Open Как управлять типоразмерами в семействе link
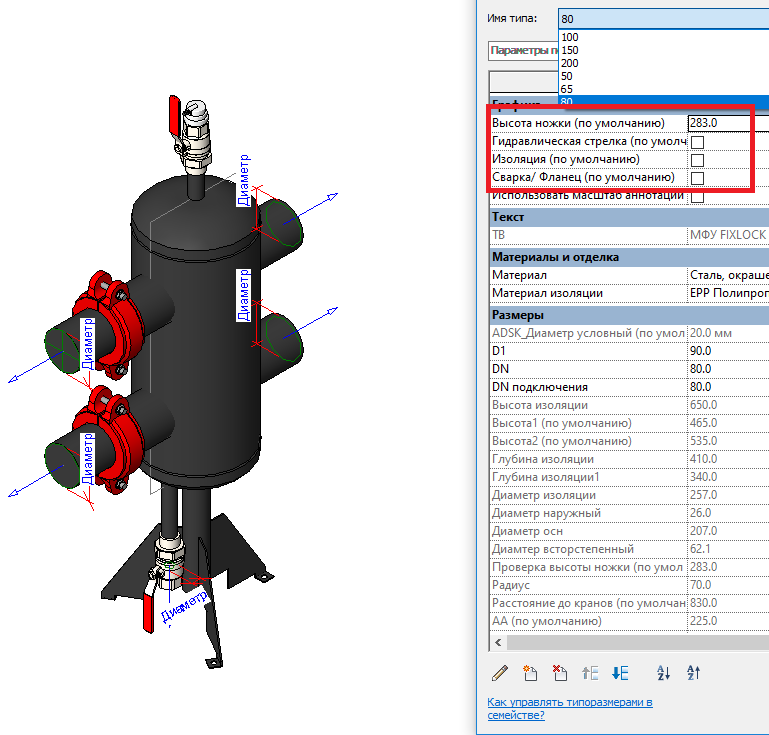769x735 pixels. 569,708
